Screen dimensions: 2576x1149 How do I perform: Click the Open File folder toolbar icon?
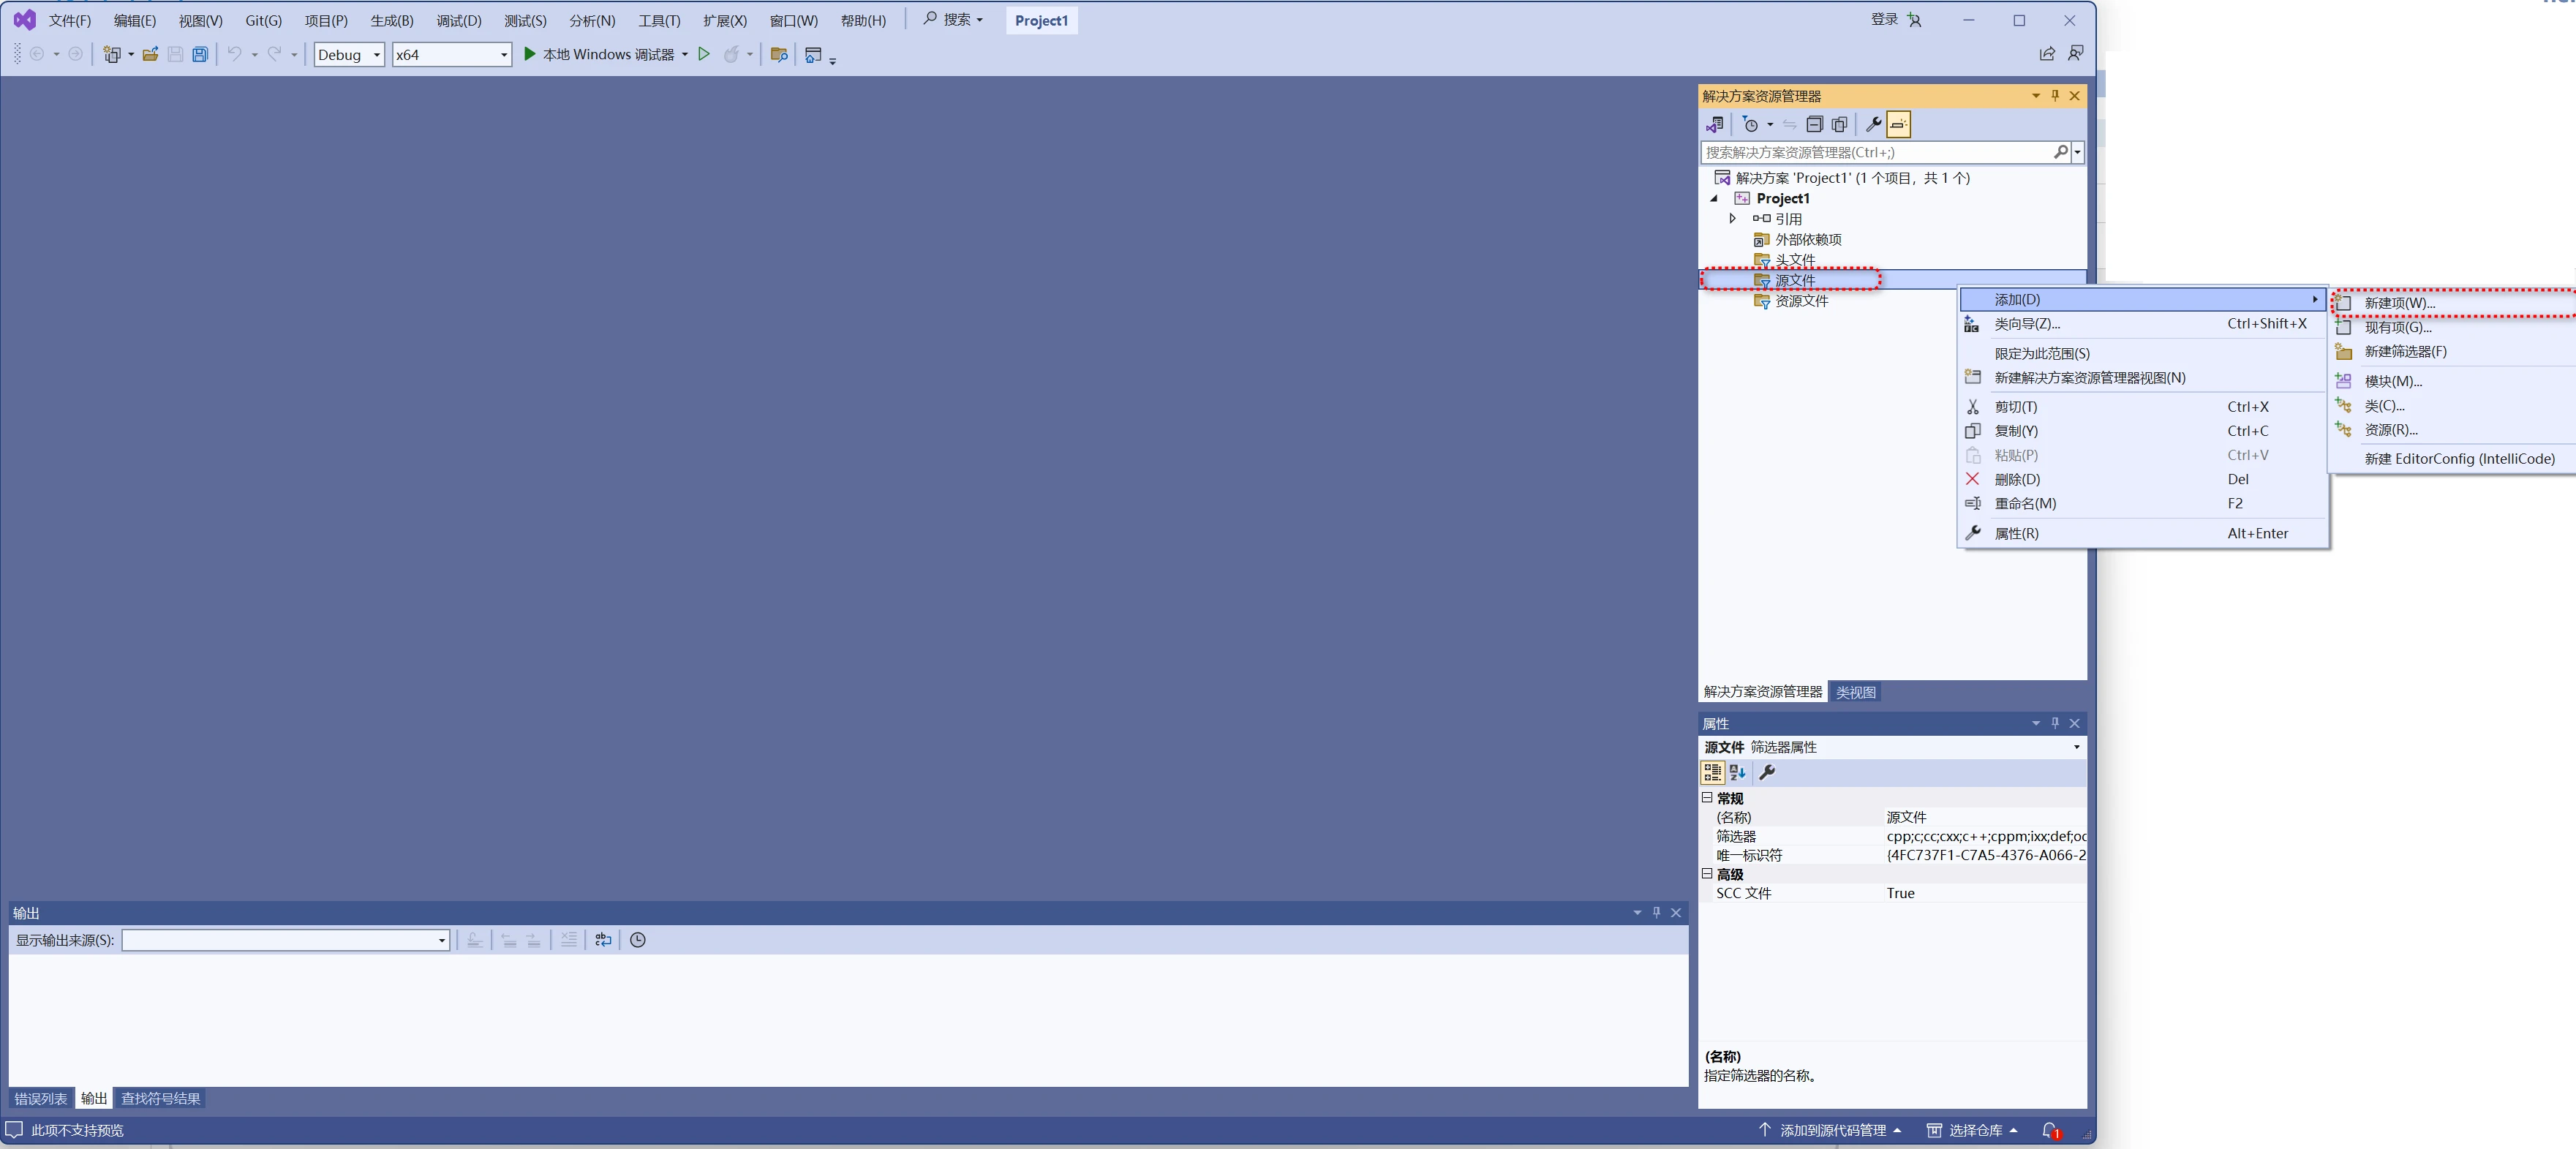[x=150, y=55]
